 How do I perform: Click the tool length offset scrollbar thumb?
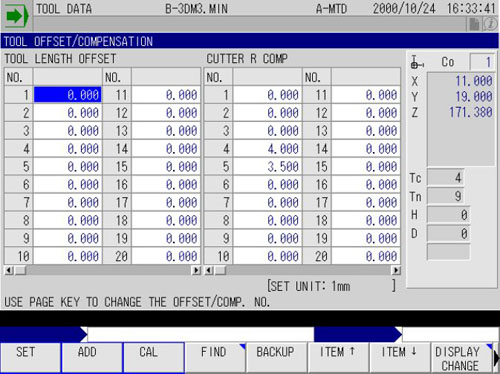click(21, 270)
